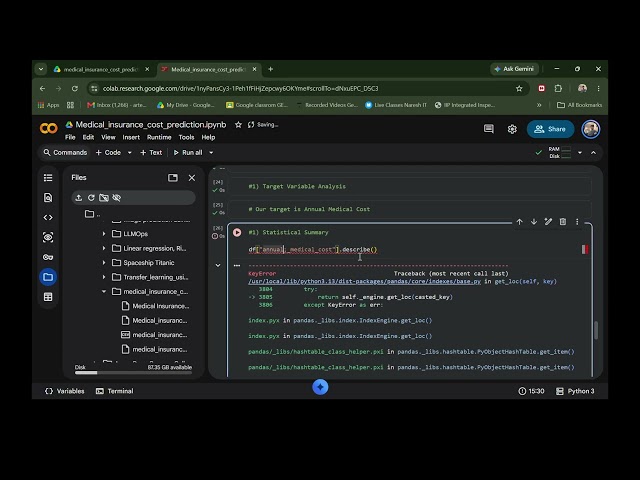Bookmark this page star icon
This screenshot has height=480, width=640.
519,89
